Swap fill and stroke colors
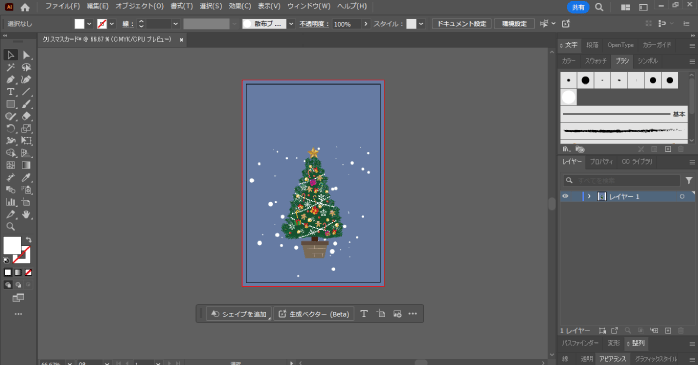 tap(28, 239)
